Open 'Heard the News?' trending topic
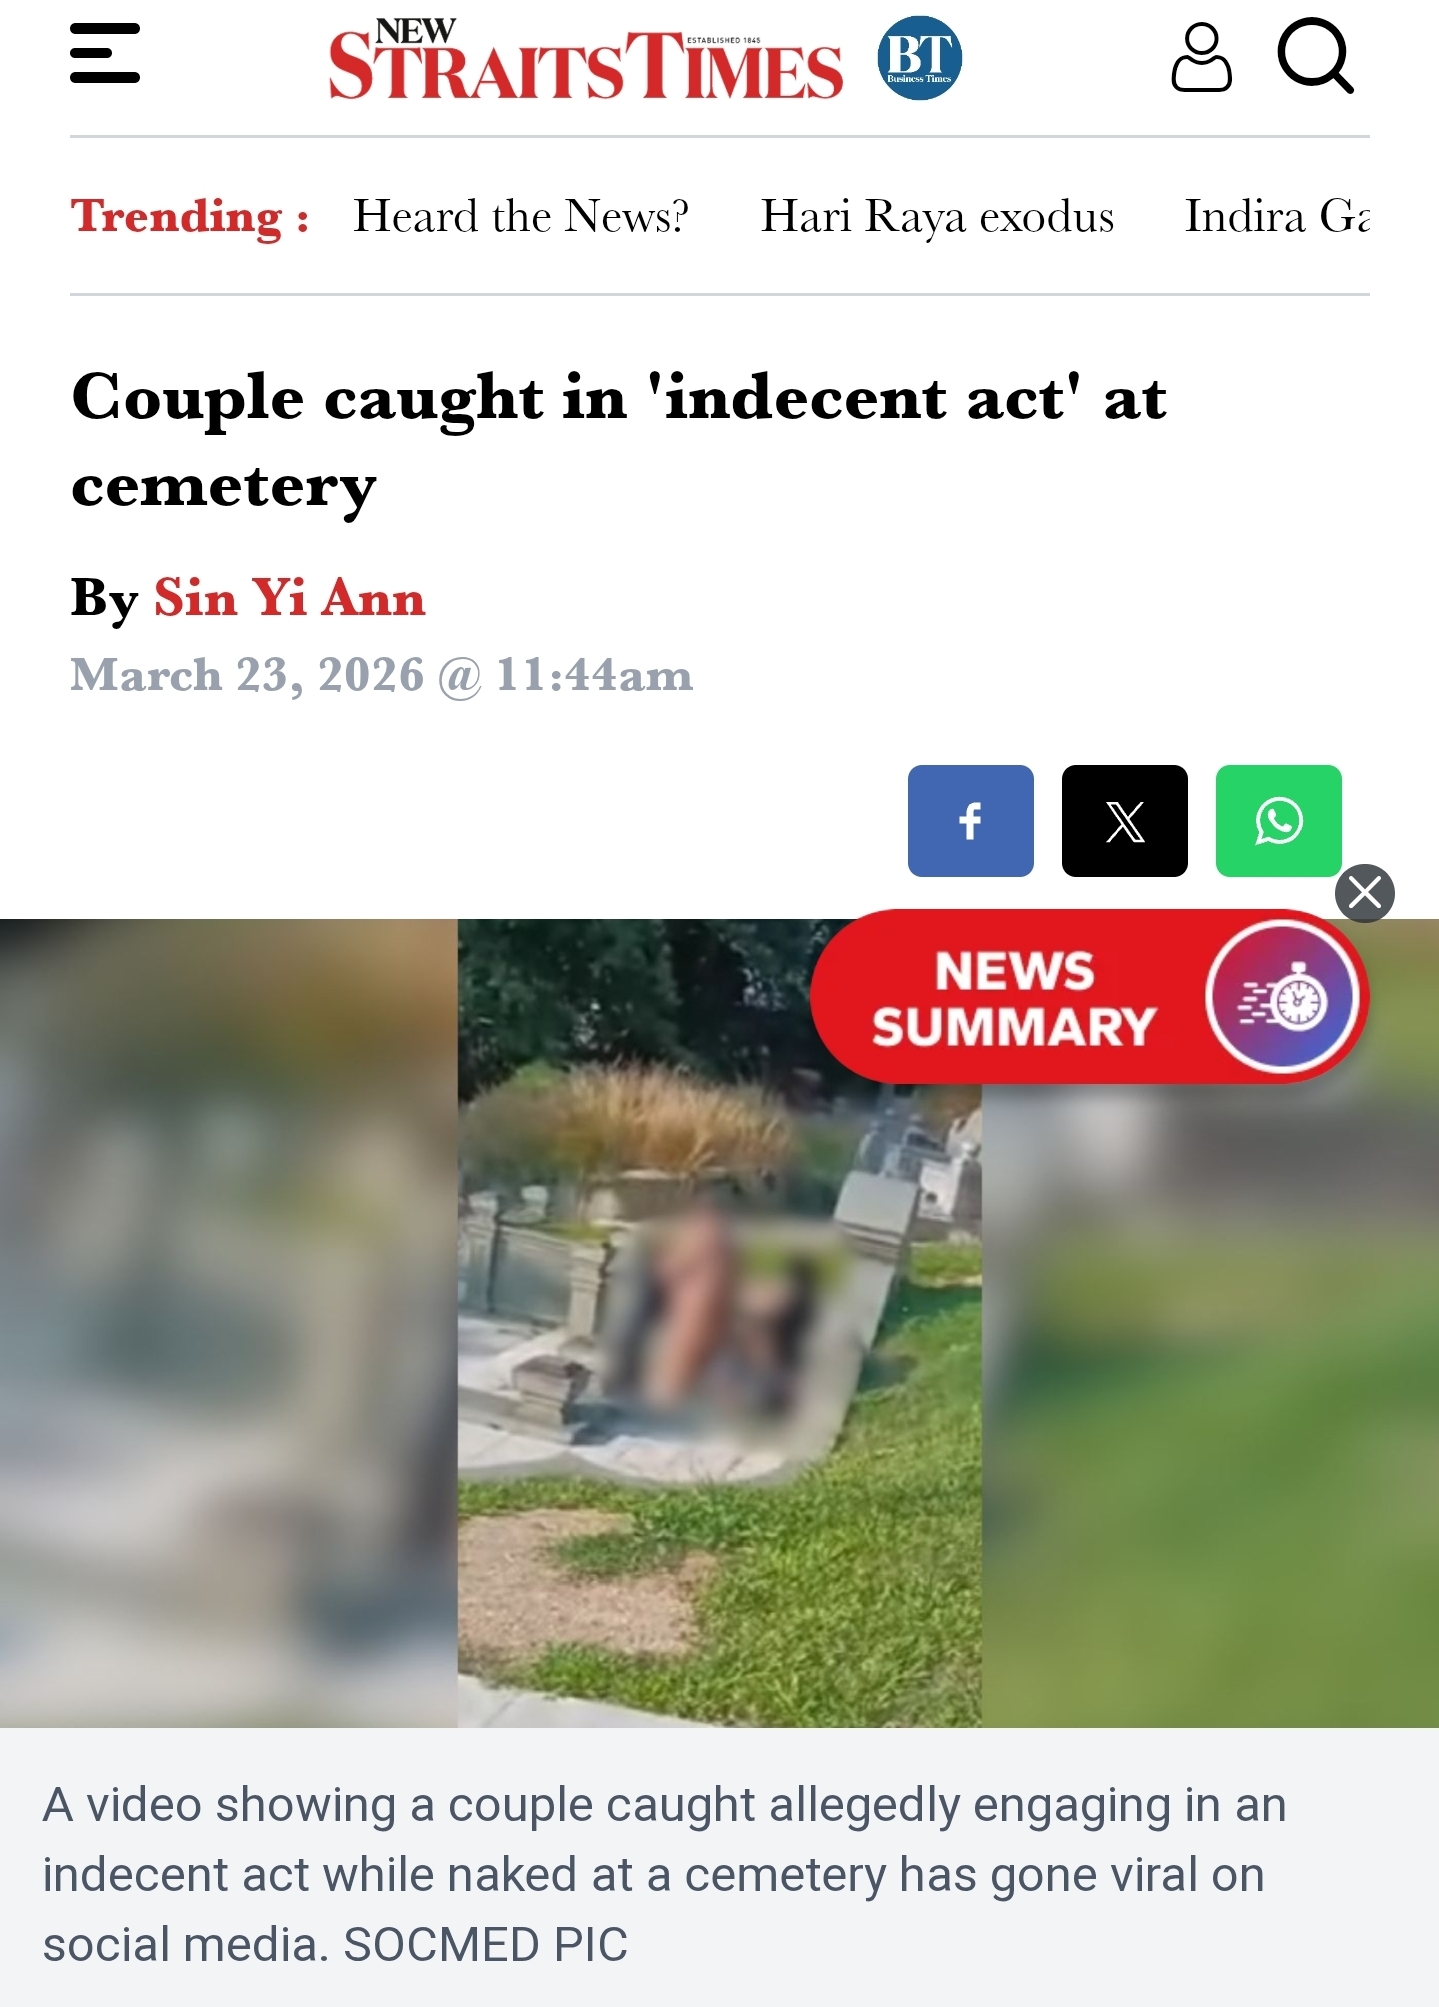This screenshot has height=2007, width=1439. pyautogui.click(x=521, y=217)
